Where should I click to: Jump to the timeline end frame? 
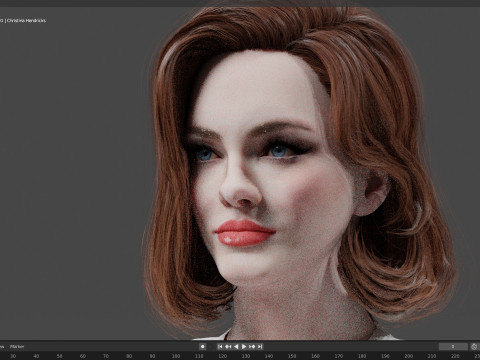(x=260, y=347)
